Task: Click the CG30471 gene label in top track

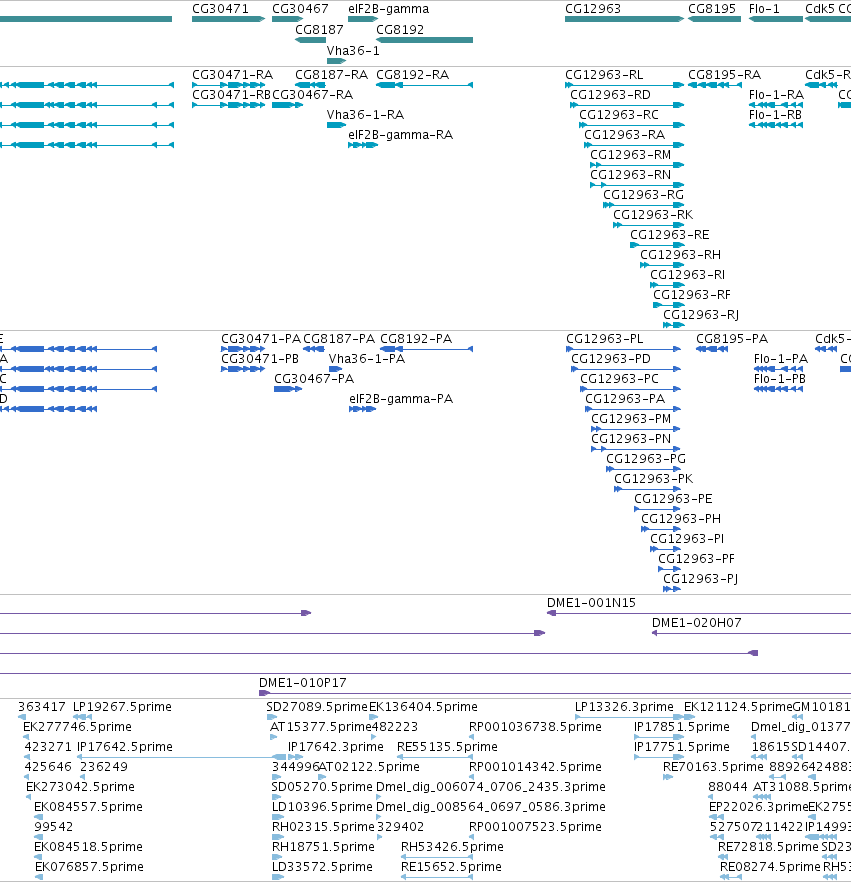Action: coord(220,9)
